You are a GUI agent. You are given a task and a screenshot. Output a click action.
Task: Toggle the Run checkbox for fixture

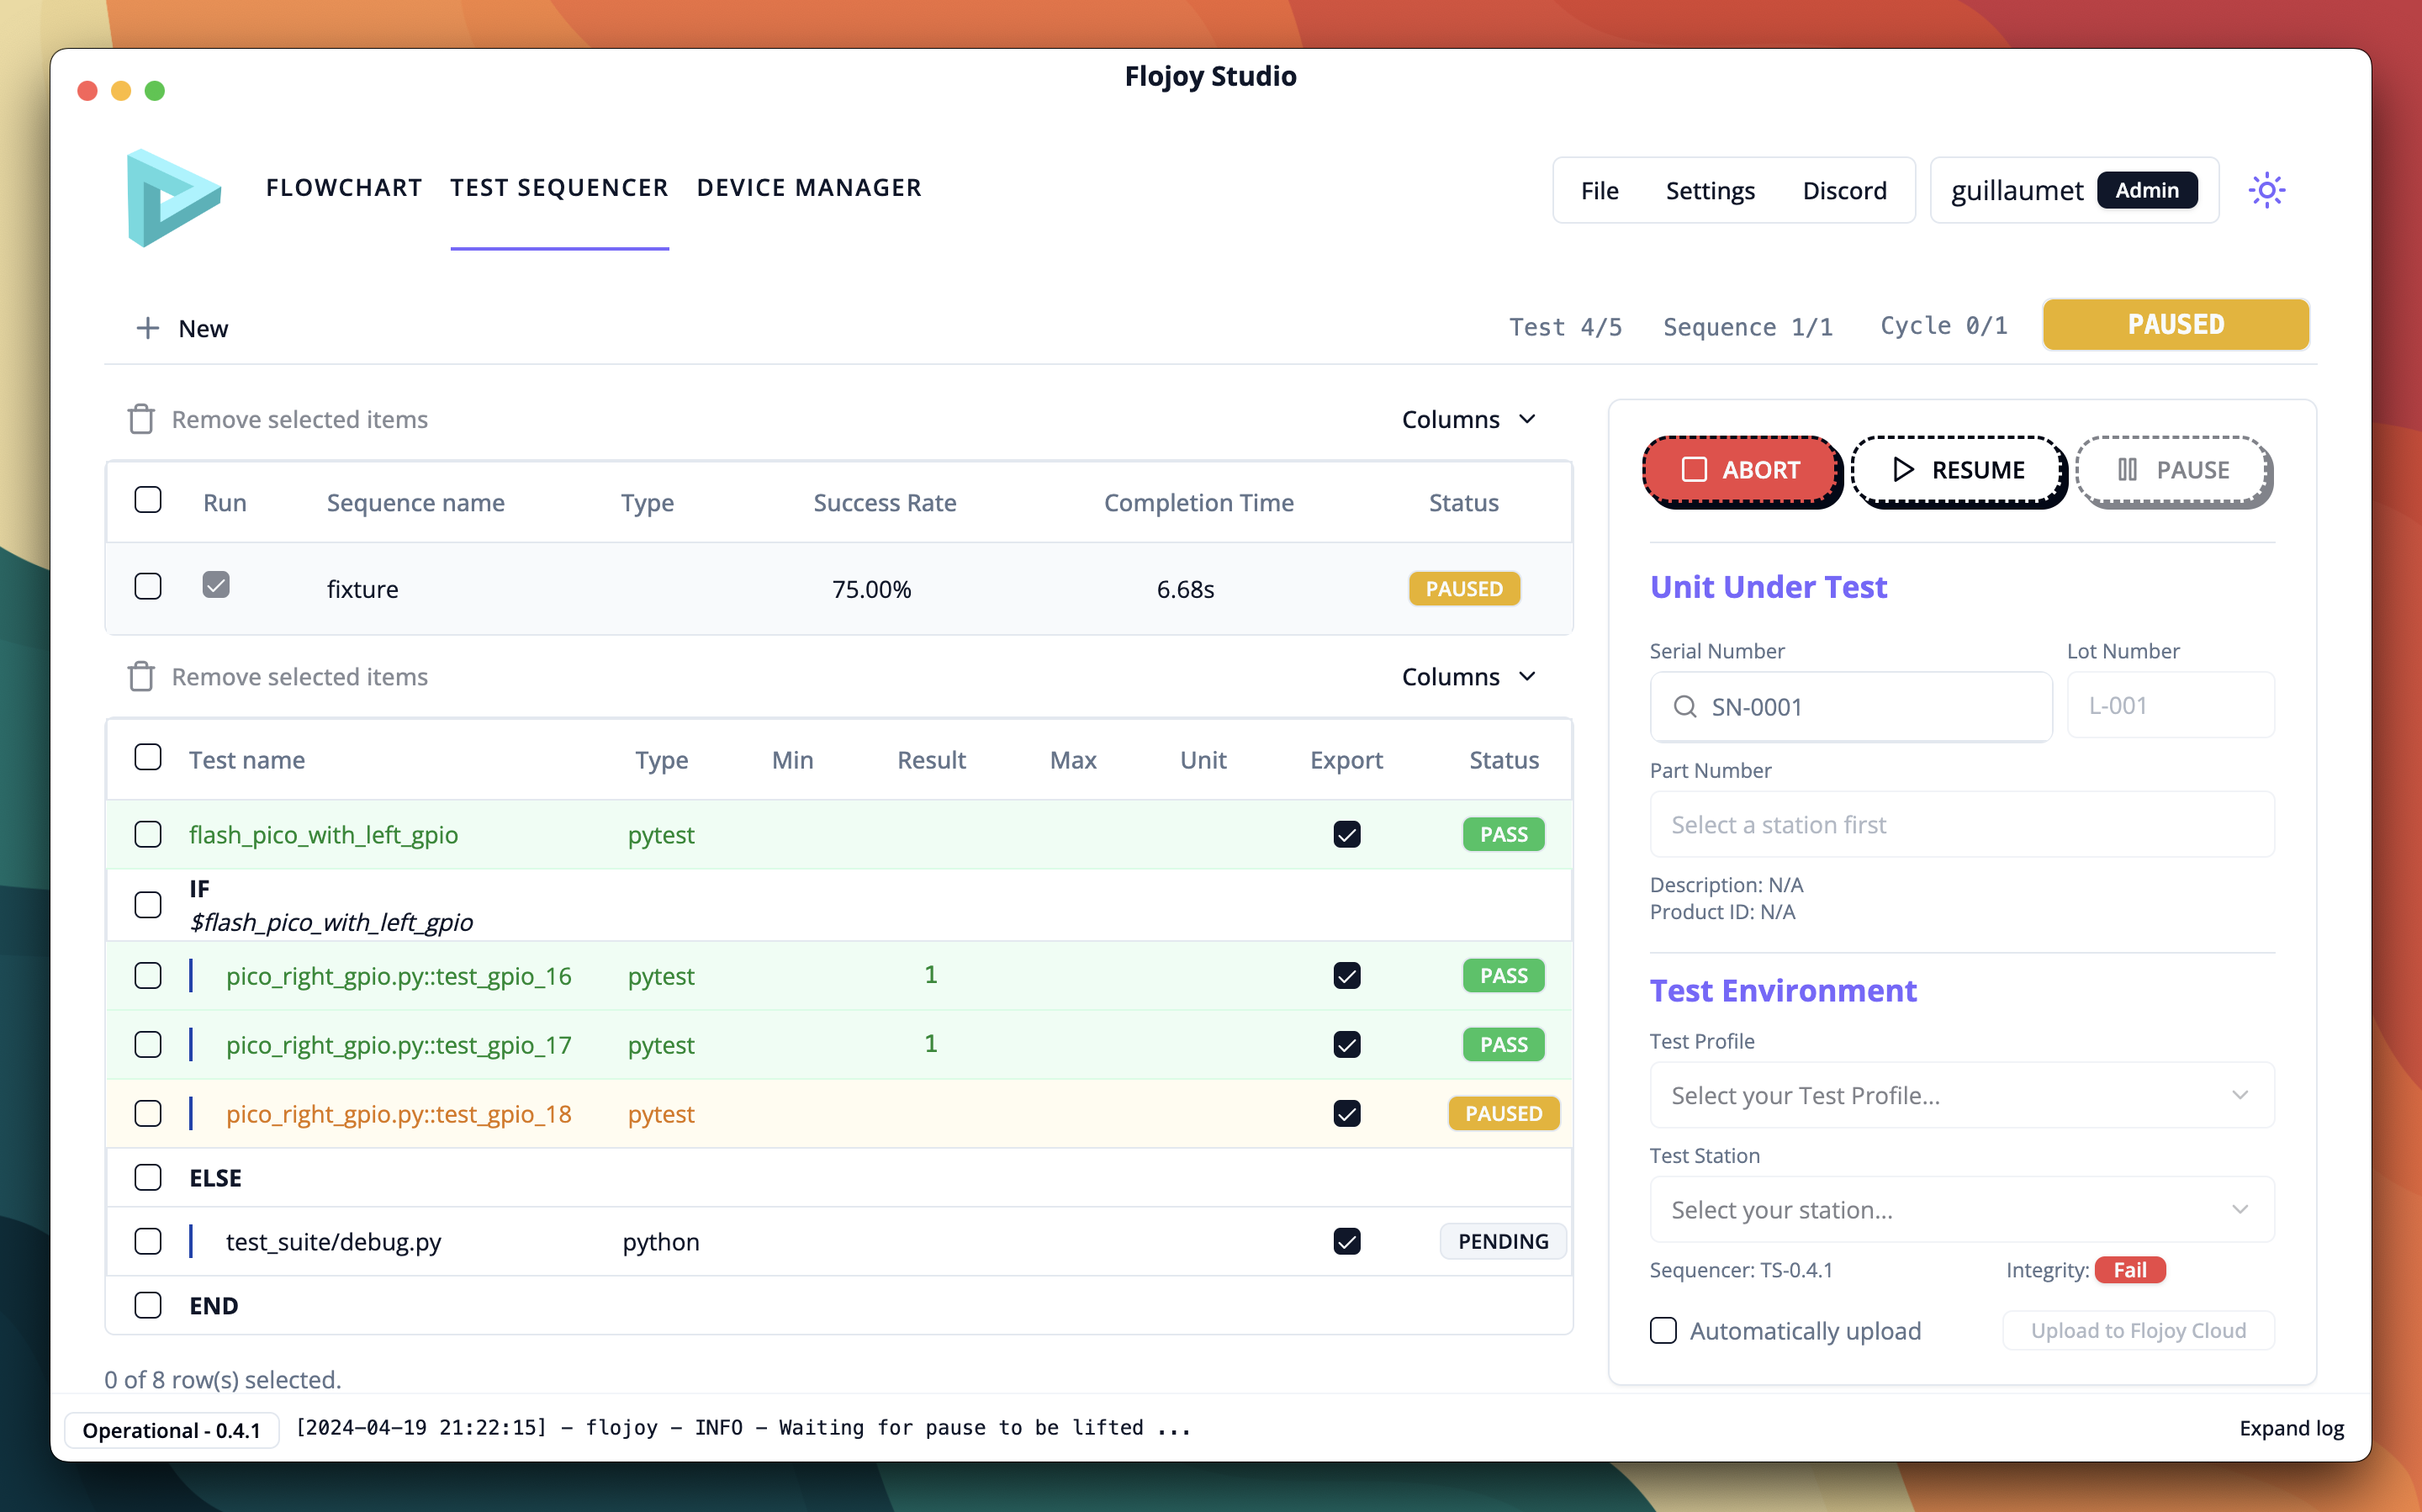tap(216, 585)
